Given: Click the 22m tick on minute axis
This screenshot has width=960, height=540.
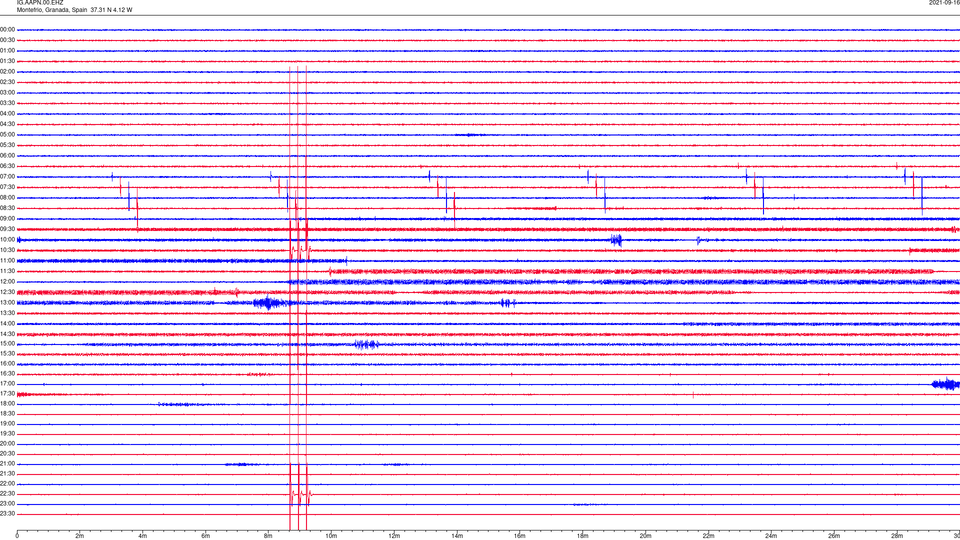Looking at the screenshot, I should [x=708, y=536].
